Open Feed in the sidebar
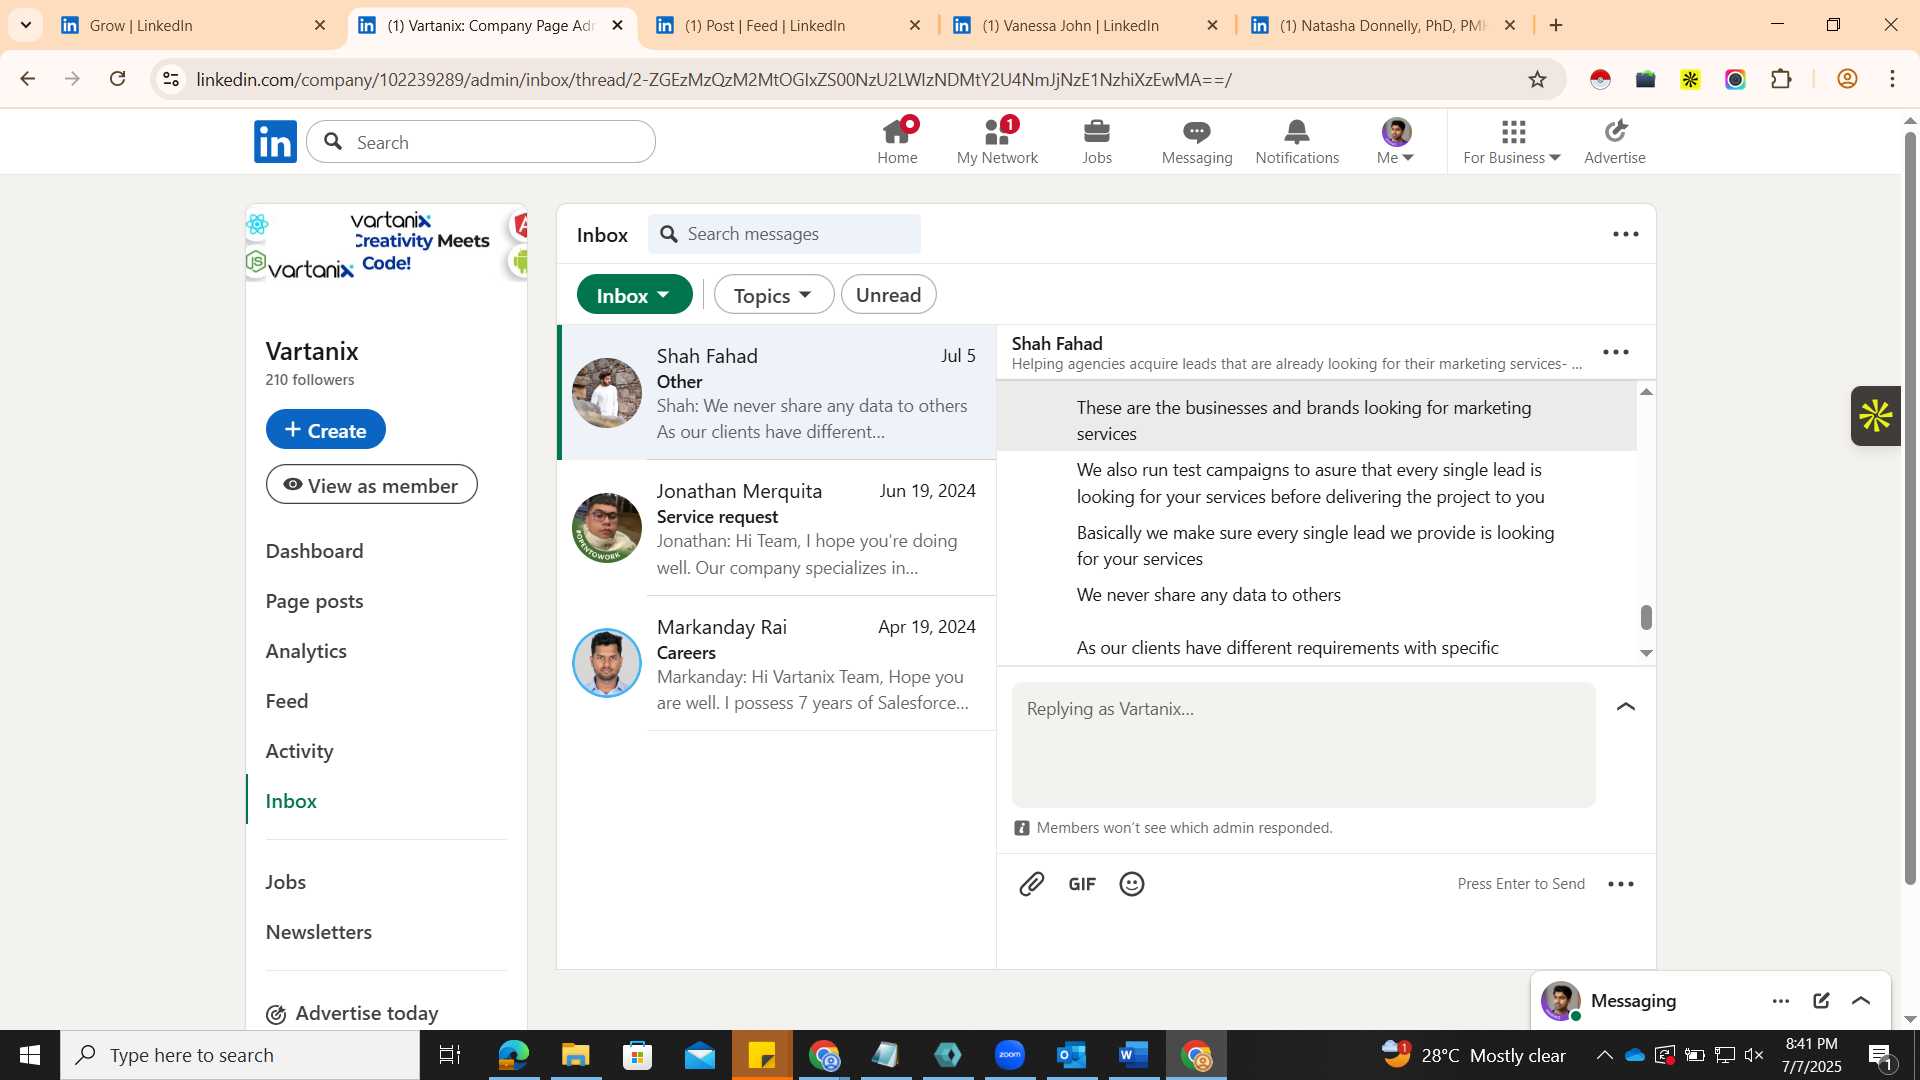Viewport: 1920px width, 1080px height. (x=287, y=701)
